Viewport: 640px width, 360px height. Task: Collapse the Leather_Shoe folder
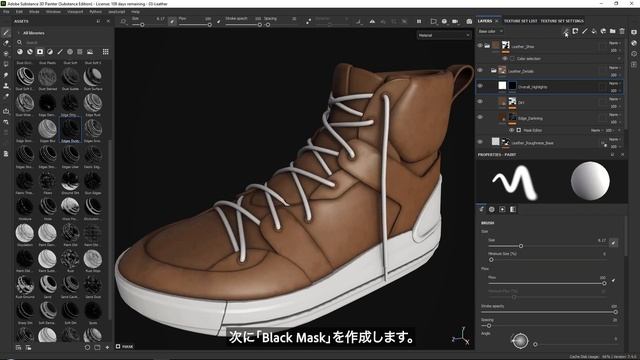(x=487, y=46)
